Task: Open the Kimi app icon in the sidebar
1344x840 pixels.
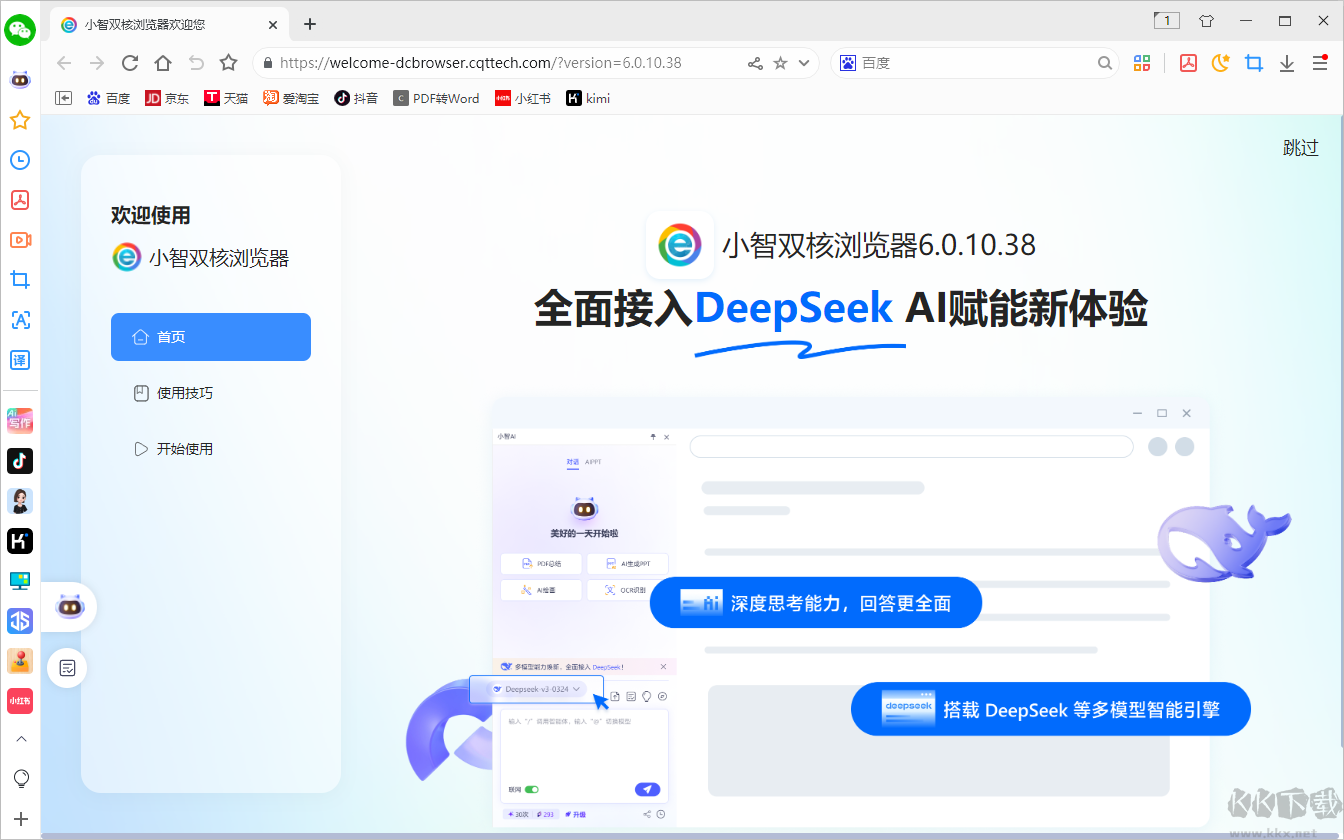Action: [20, 541]
